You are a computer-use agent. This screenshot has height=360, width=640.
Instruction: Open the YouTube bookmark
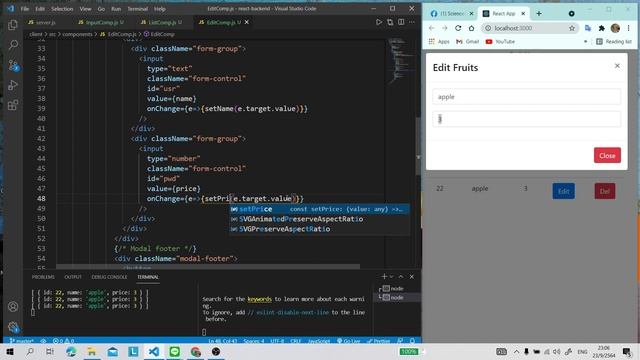coord(500,42)
